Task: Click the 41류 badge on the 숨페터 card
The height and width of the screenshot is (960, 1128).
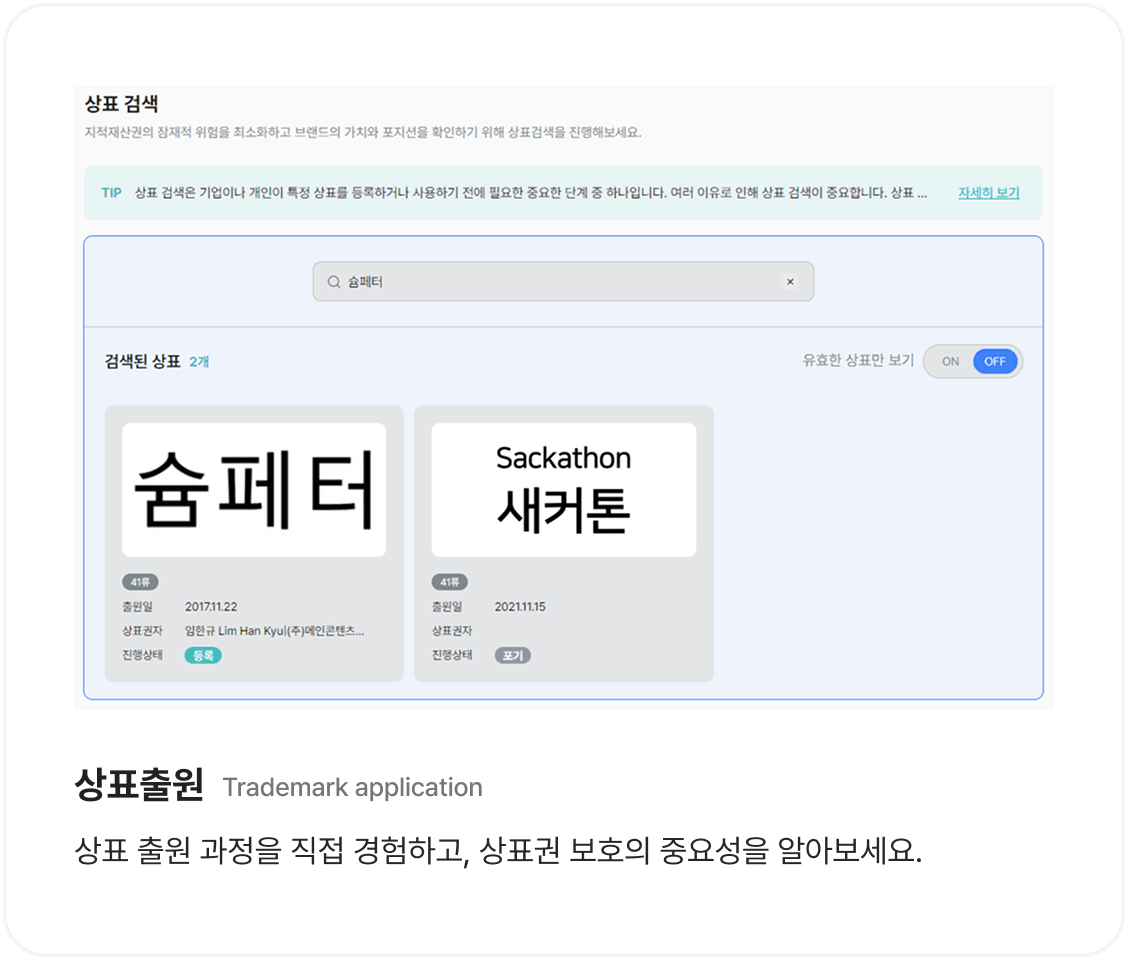Action: pos(140,582)
